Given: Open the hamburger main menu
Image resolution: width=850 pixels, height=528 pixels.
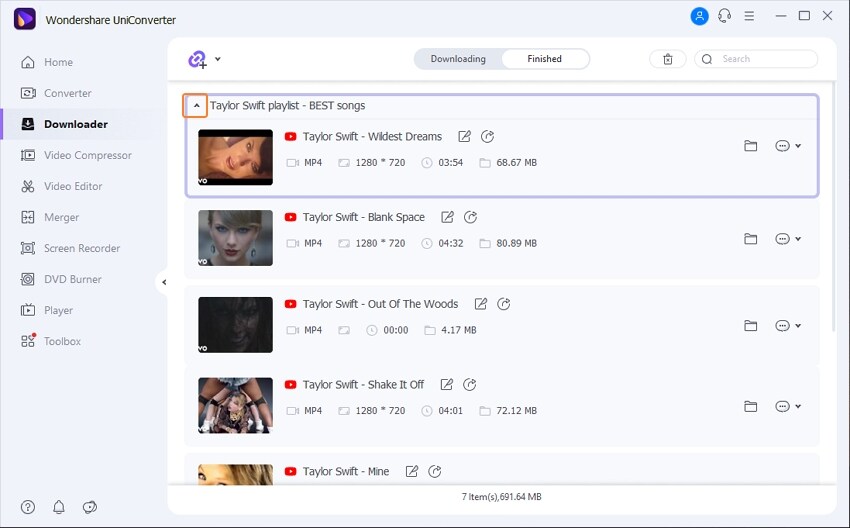Looking at the screenshot, I should [x=749, y=16].
